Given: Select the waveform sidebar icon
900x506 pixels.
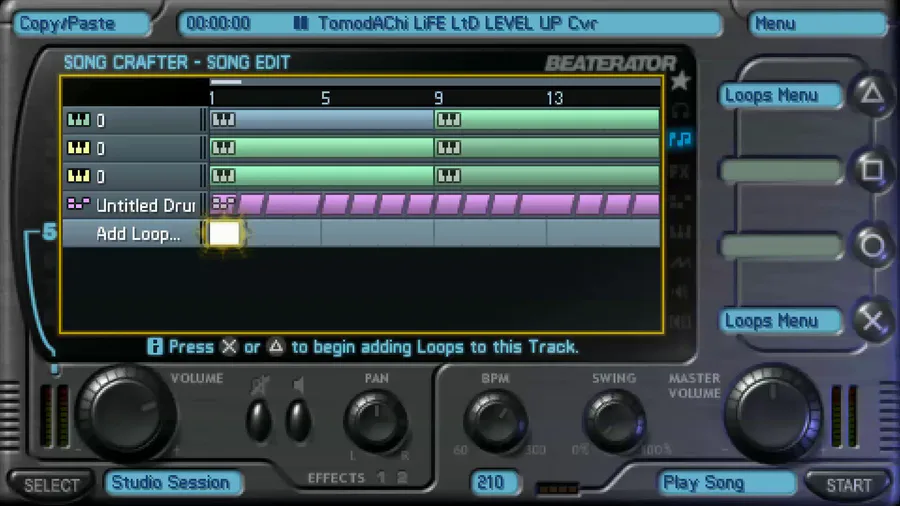Looking at the screenshot, I should coord(680,262).
